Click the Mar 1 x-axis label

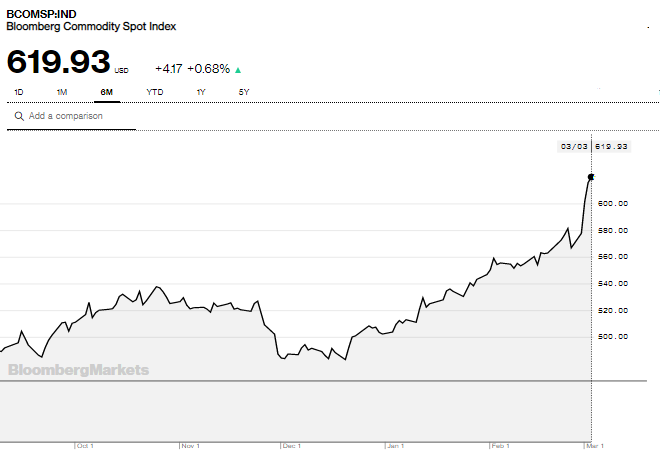[x=595, y=445]
